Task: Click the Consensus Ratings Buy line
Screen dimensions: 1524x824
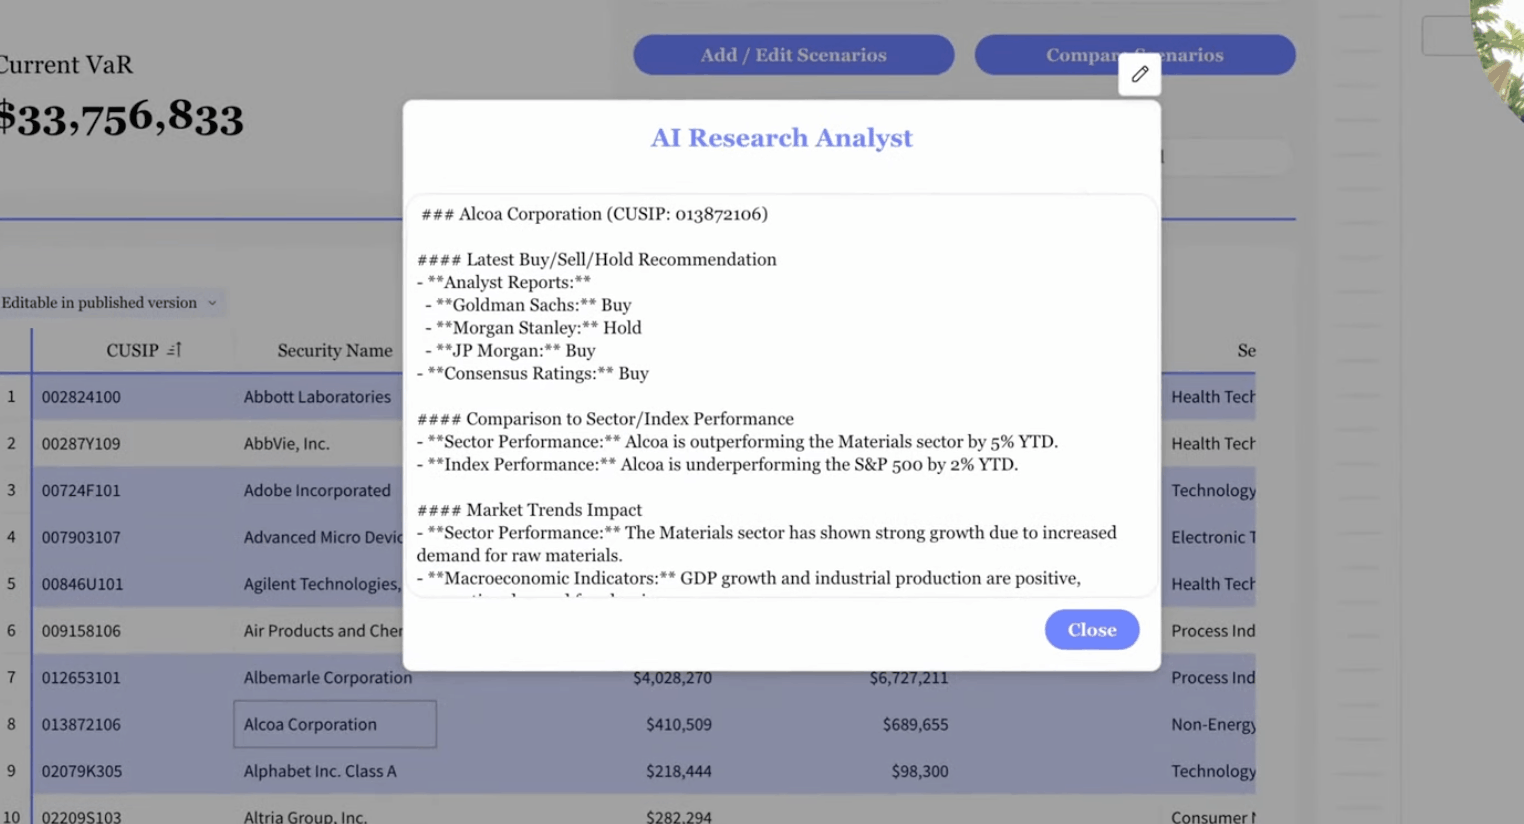Action: (533, 374)
